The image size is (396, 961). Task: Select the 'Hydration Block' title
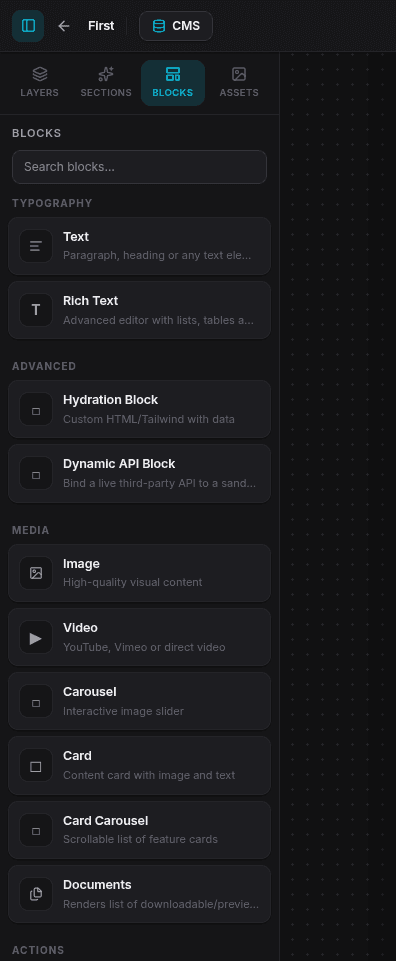110,400
